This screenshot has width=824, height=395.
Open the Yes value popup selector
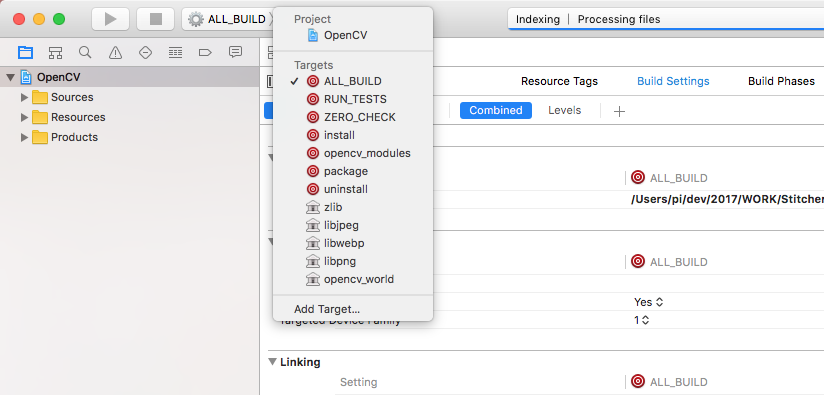[648, 302]
